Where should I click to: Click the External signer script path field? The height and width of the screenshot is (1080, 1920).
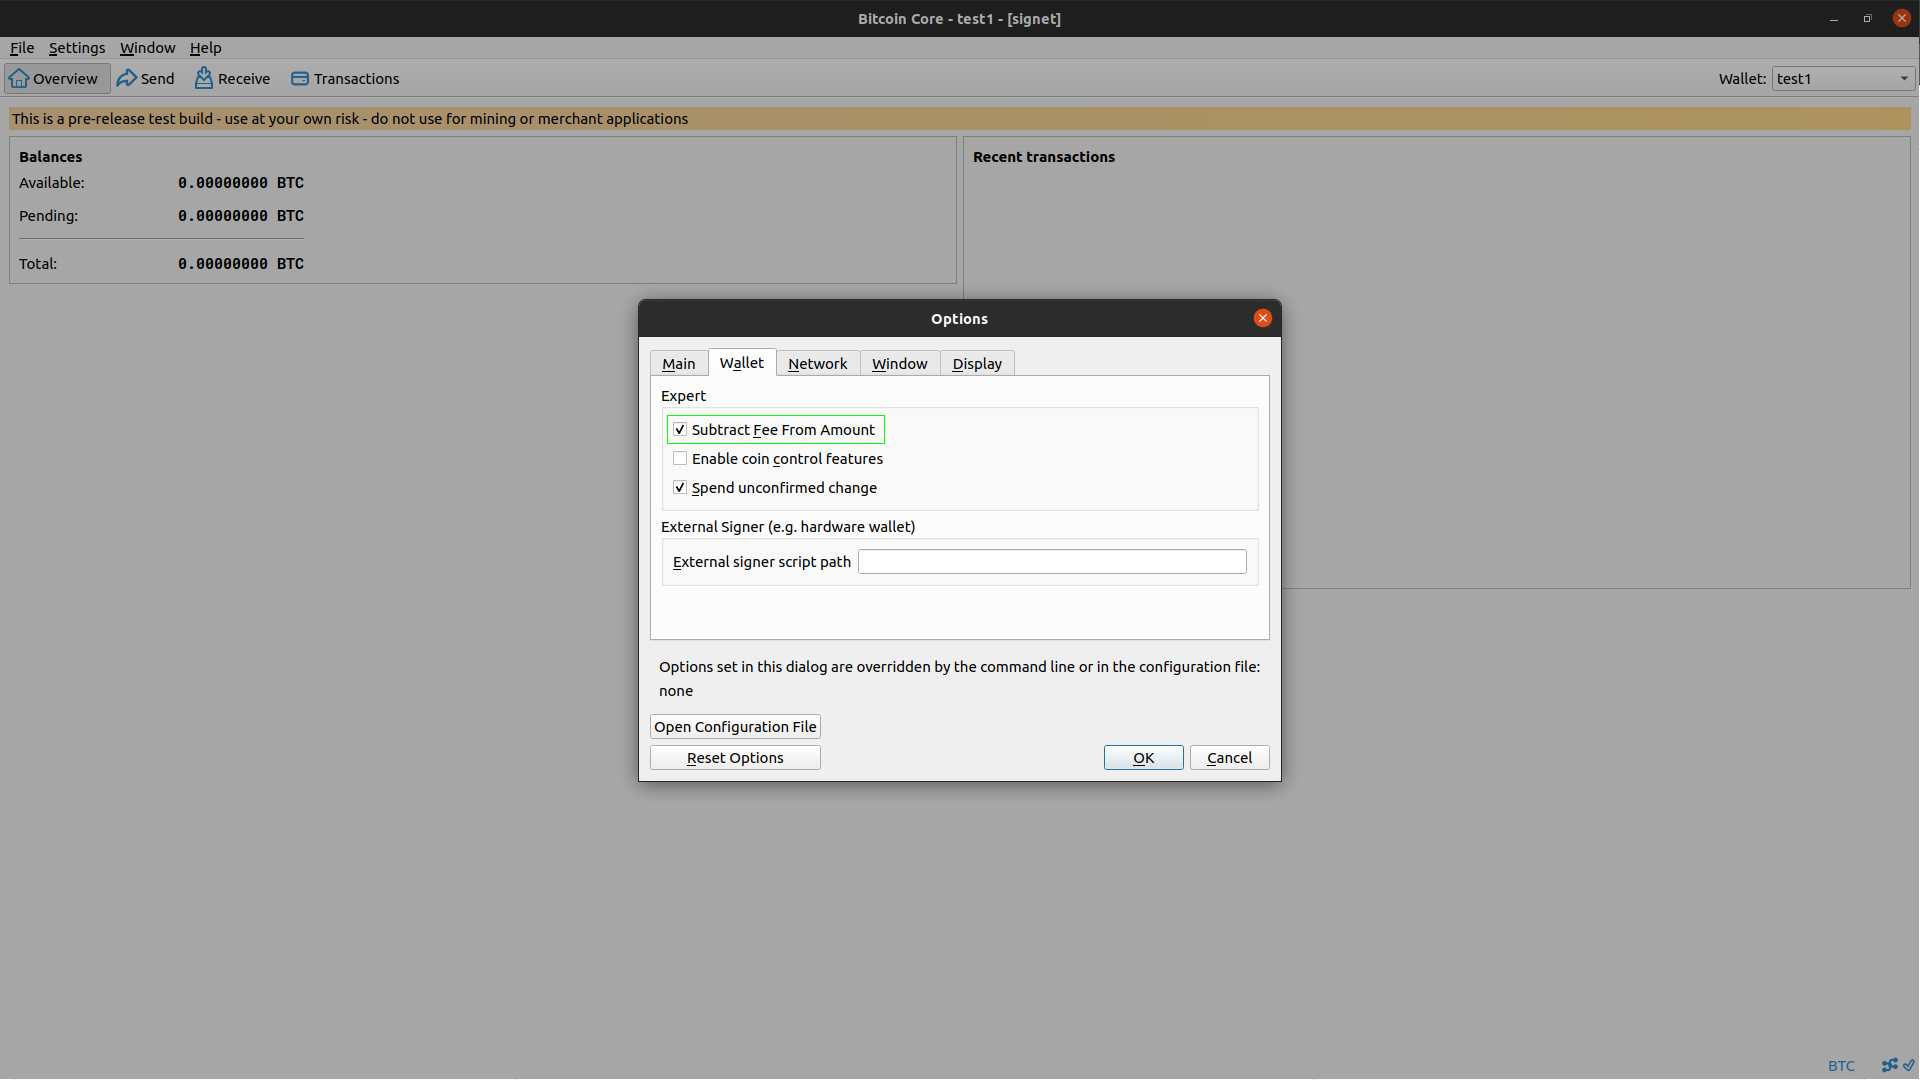1051,561
